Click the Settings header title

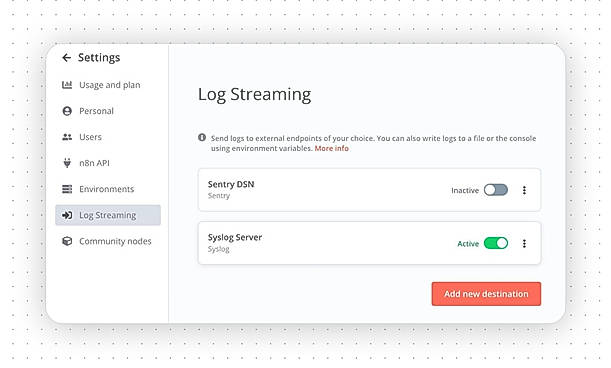click(99, 58)
